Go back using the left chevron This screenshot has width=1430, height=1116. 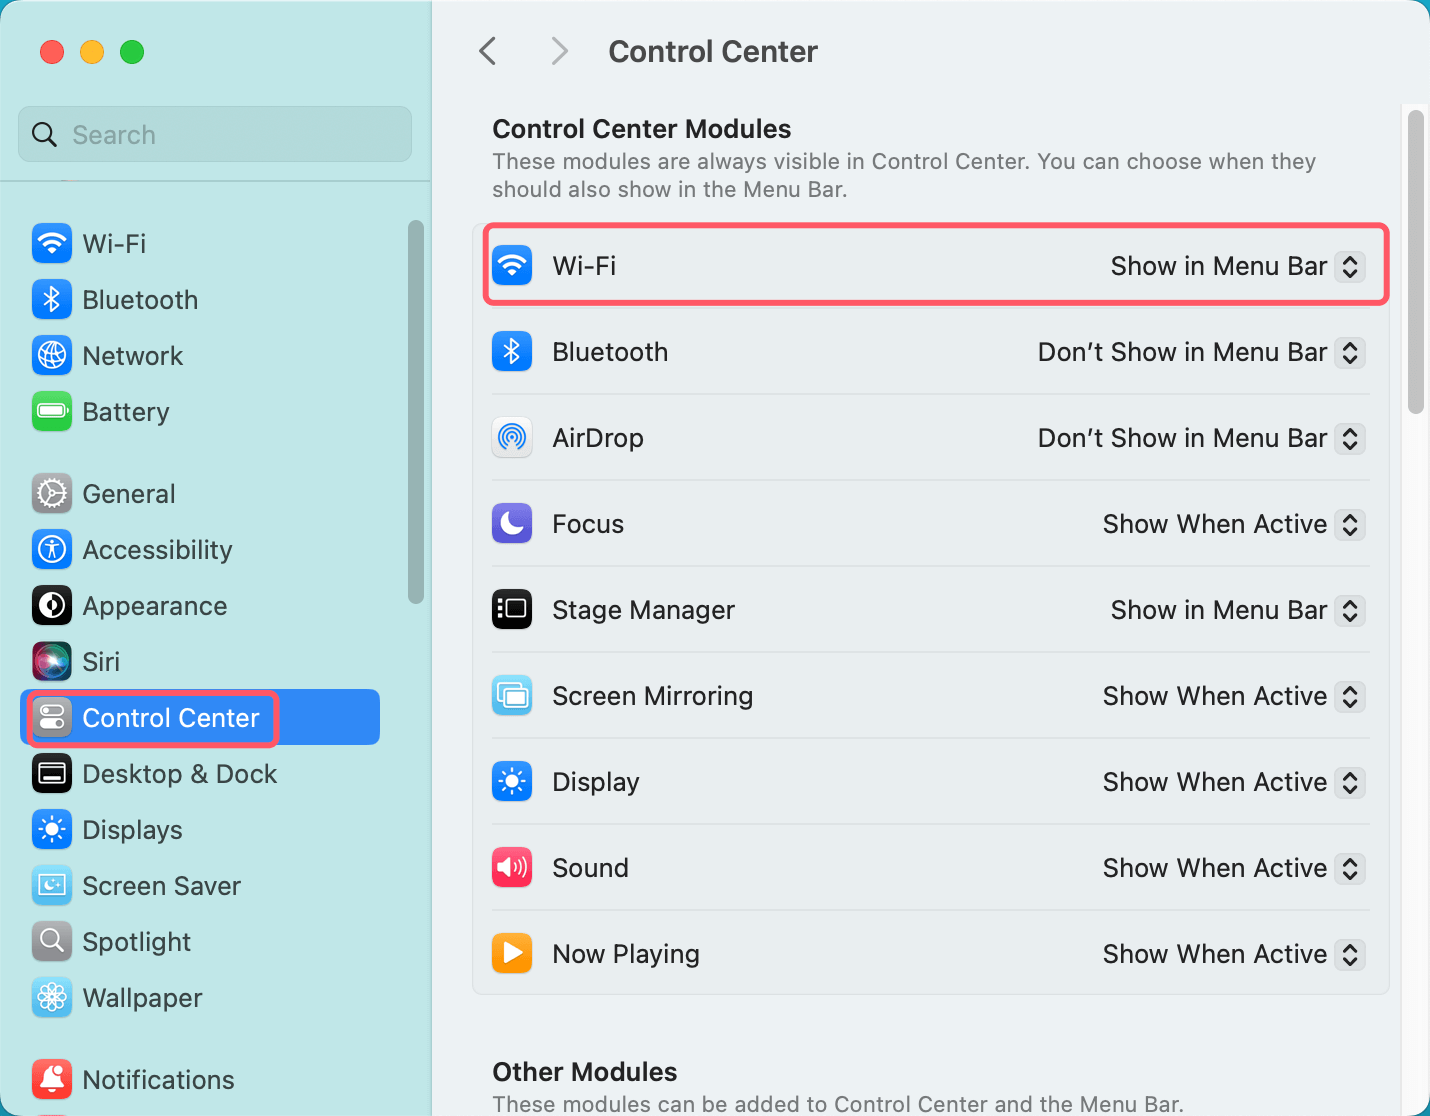488,51
